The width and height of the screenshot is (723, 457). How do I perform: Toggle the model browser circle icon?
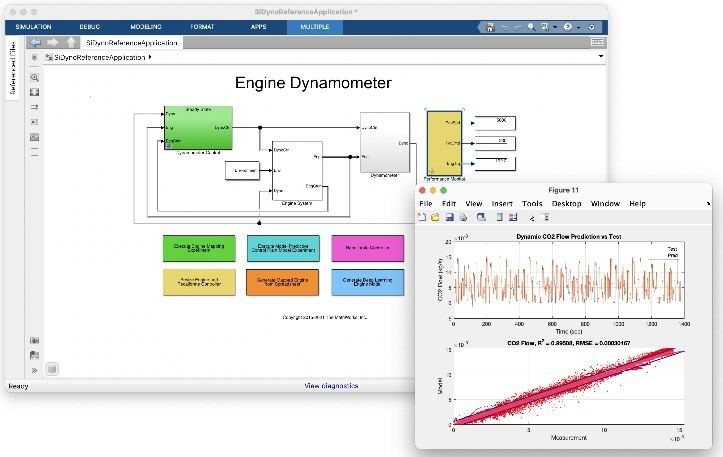pyautogui.click(x=34, y=58)
